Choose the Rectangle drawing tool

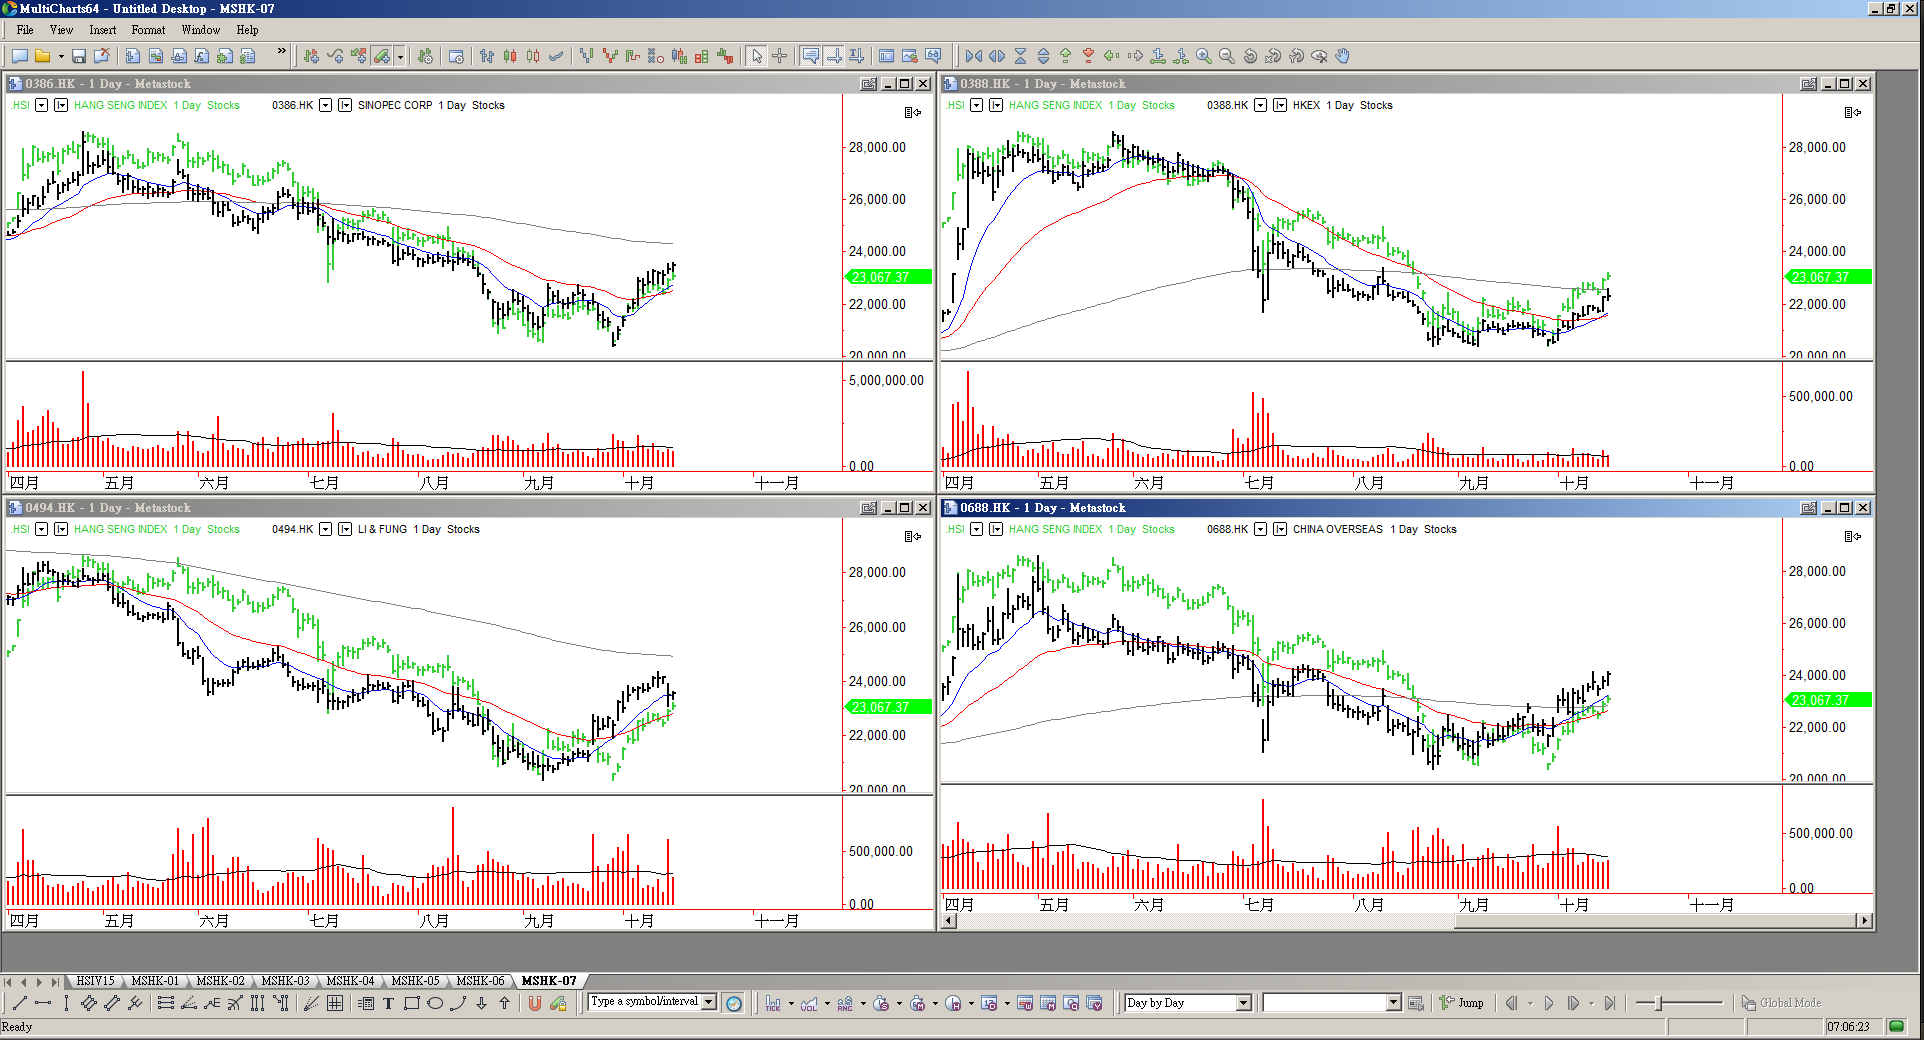tap(412, 1003)
